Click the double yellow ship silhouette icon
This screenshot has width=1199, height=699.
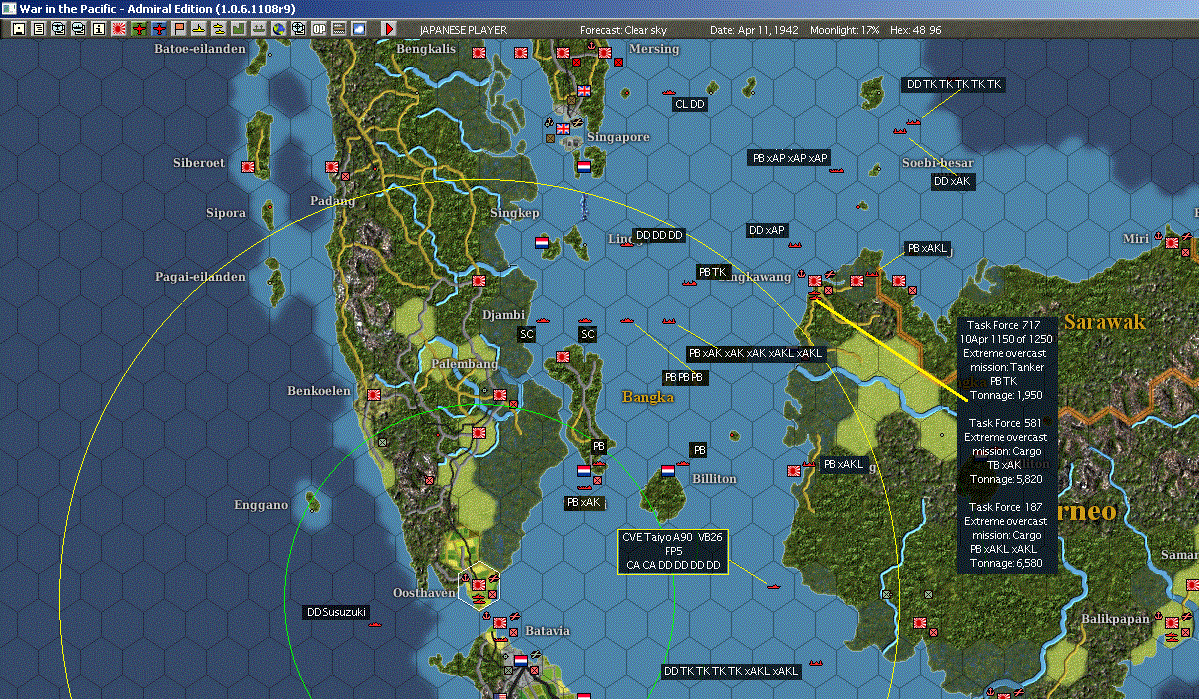click(x=219, y=29)
